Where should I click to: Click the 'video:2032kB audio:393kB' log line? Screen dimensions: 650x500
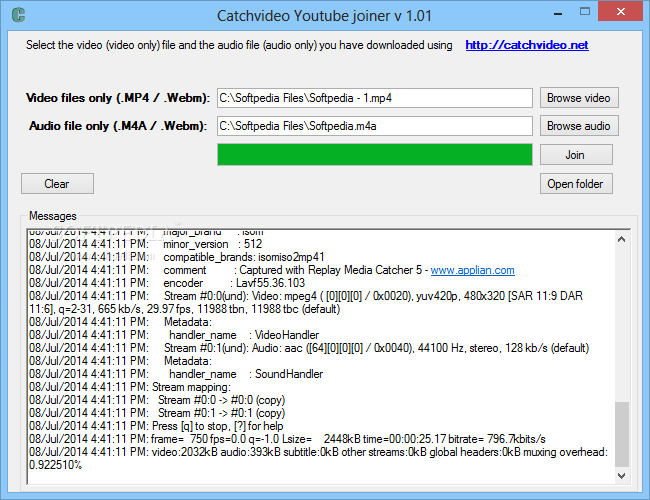pyautogui.click(x=318, y=458)
